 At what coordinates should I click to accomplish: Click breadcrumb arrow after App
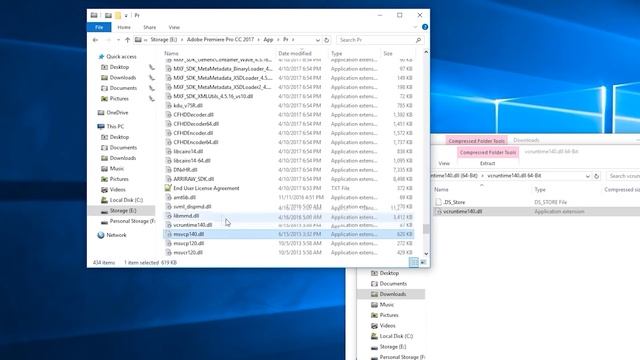(x=278, y=40)
